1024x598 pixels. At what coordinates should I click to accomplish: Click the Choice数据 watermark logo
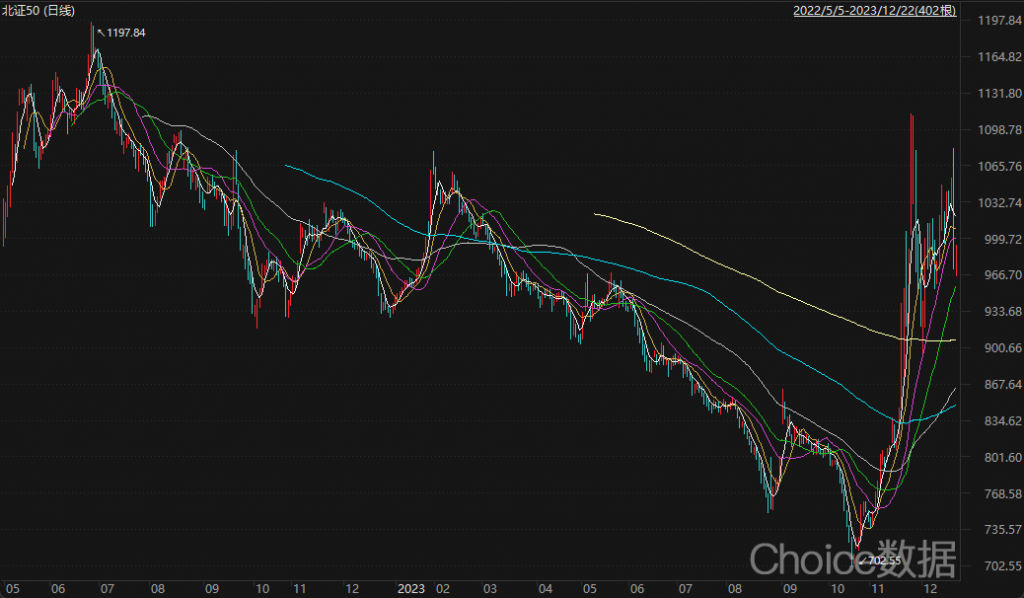[x=853, y=556]
